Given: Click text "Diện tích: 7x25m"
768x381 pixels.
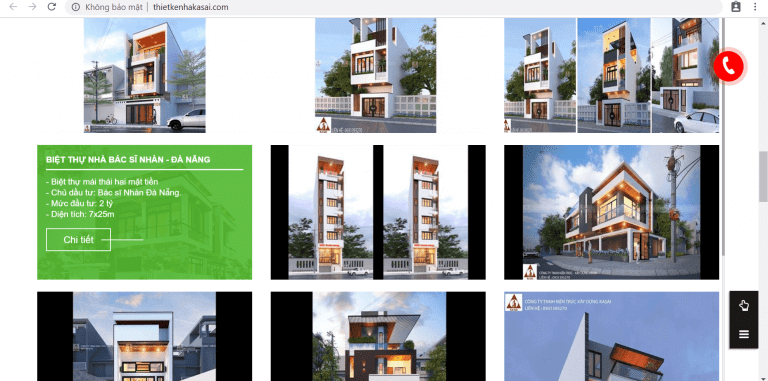Looking at the screenshot, I should coord(83,214).
